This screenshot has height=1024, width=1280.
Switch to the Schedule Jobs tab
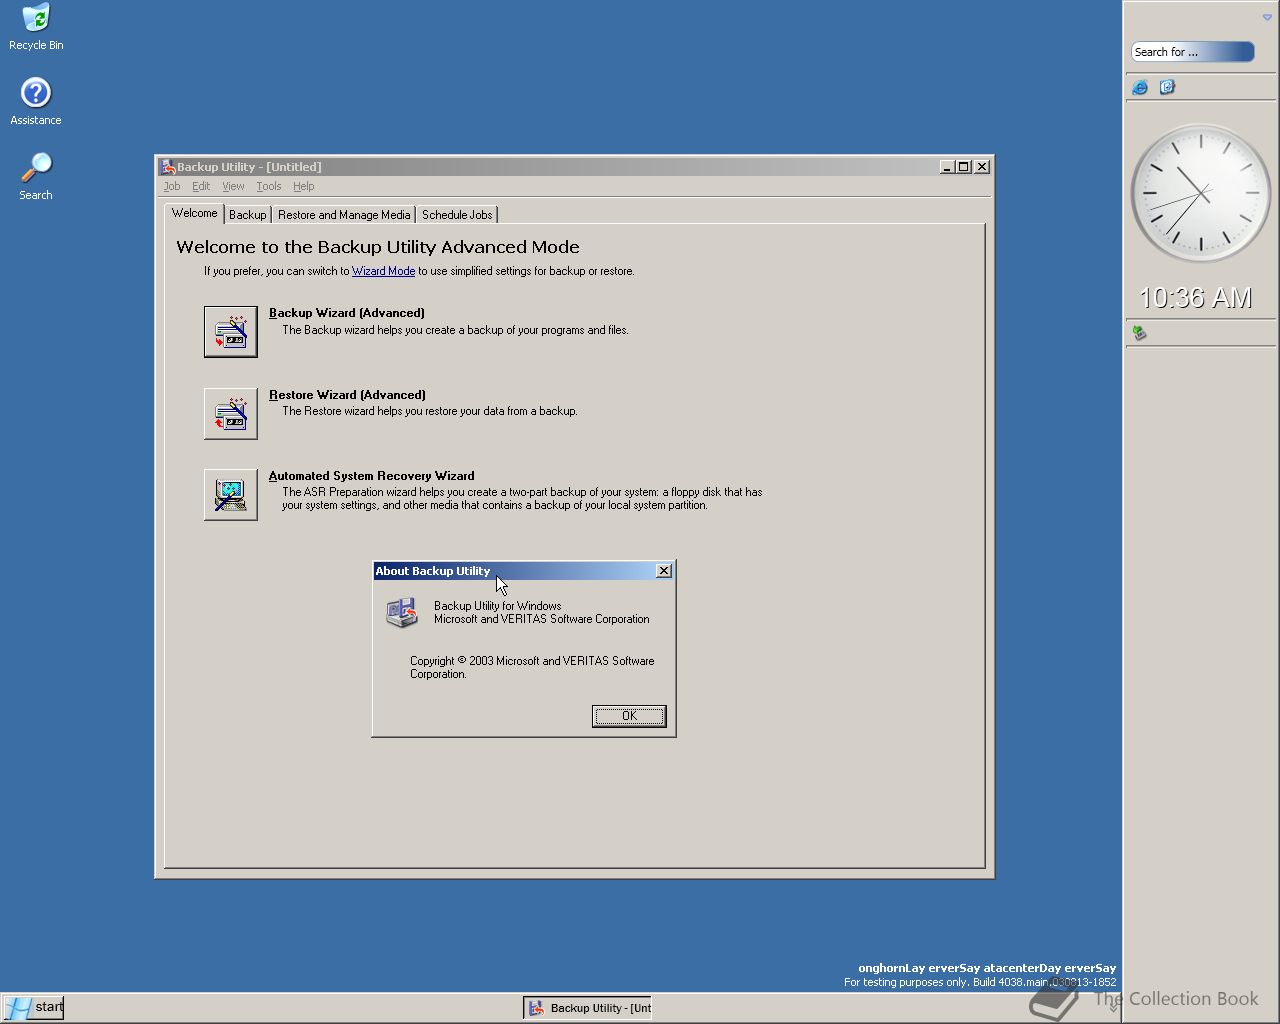point(457,215)
